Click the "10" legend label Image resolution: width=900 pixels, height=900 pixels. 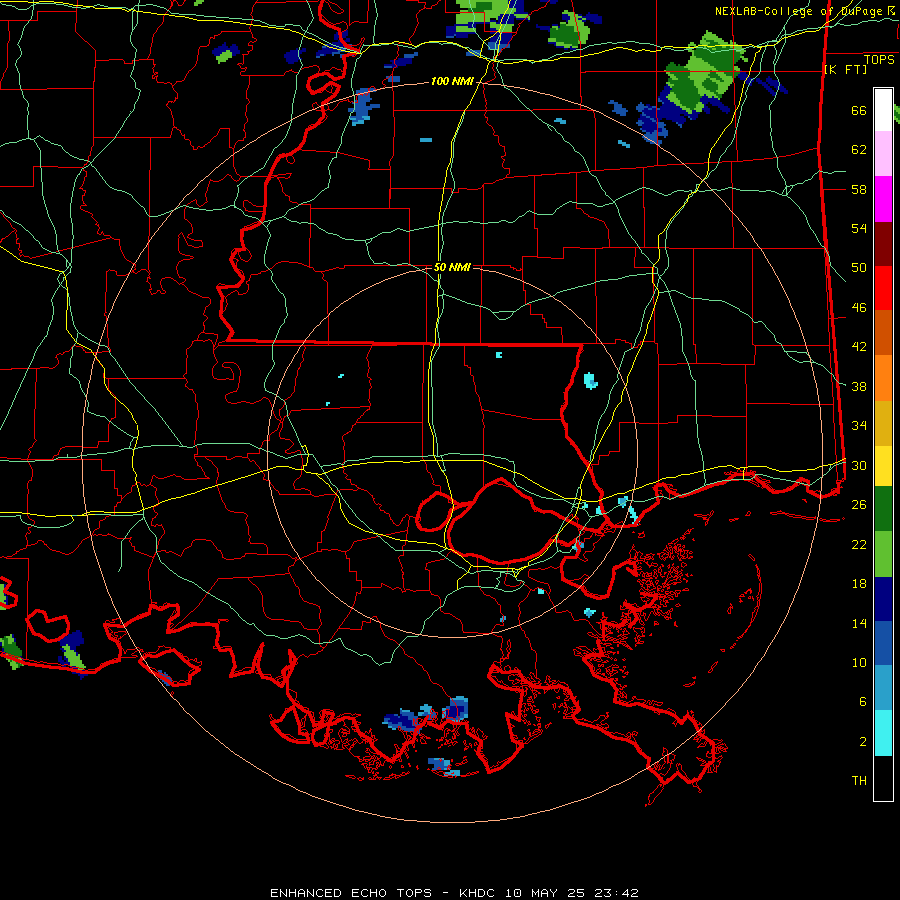859,662
